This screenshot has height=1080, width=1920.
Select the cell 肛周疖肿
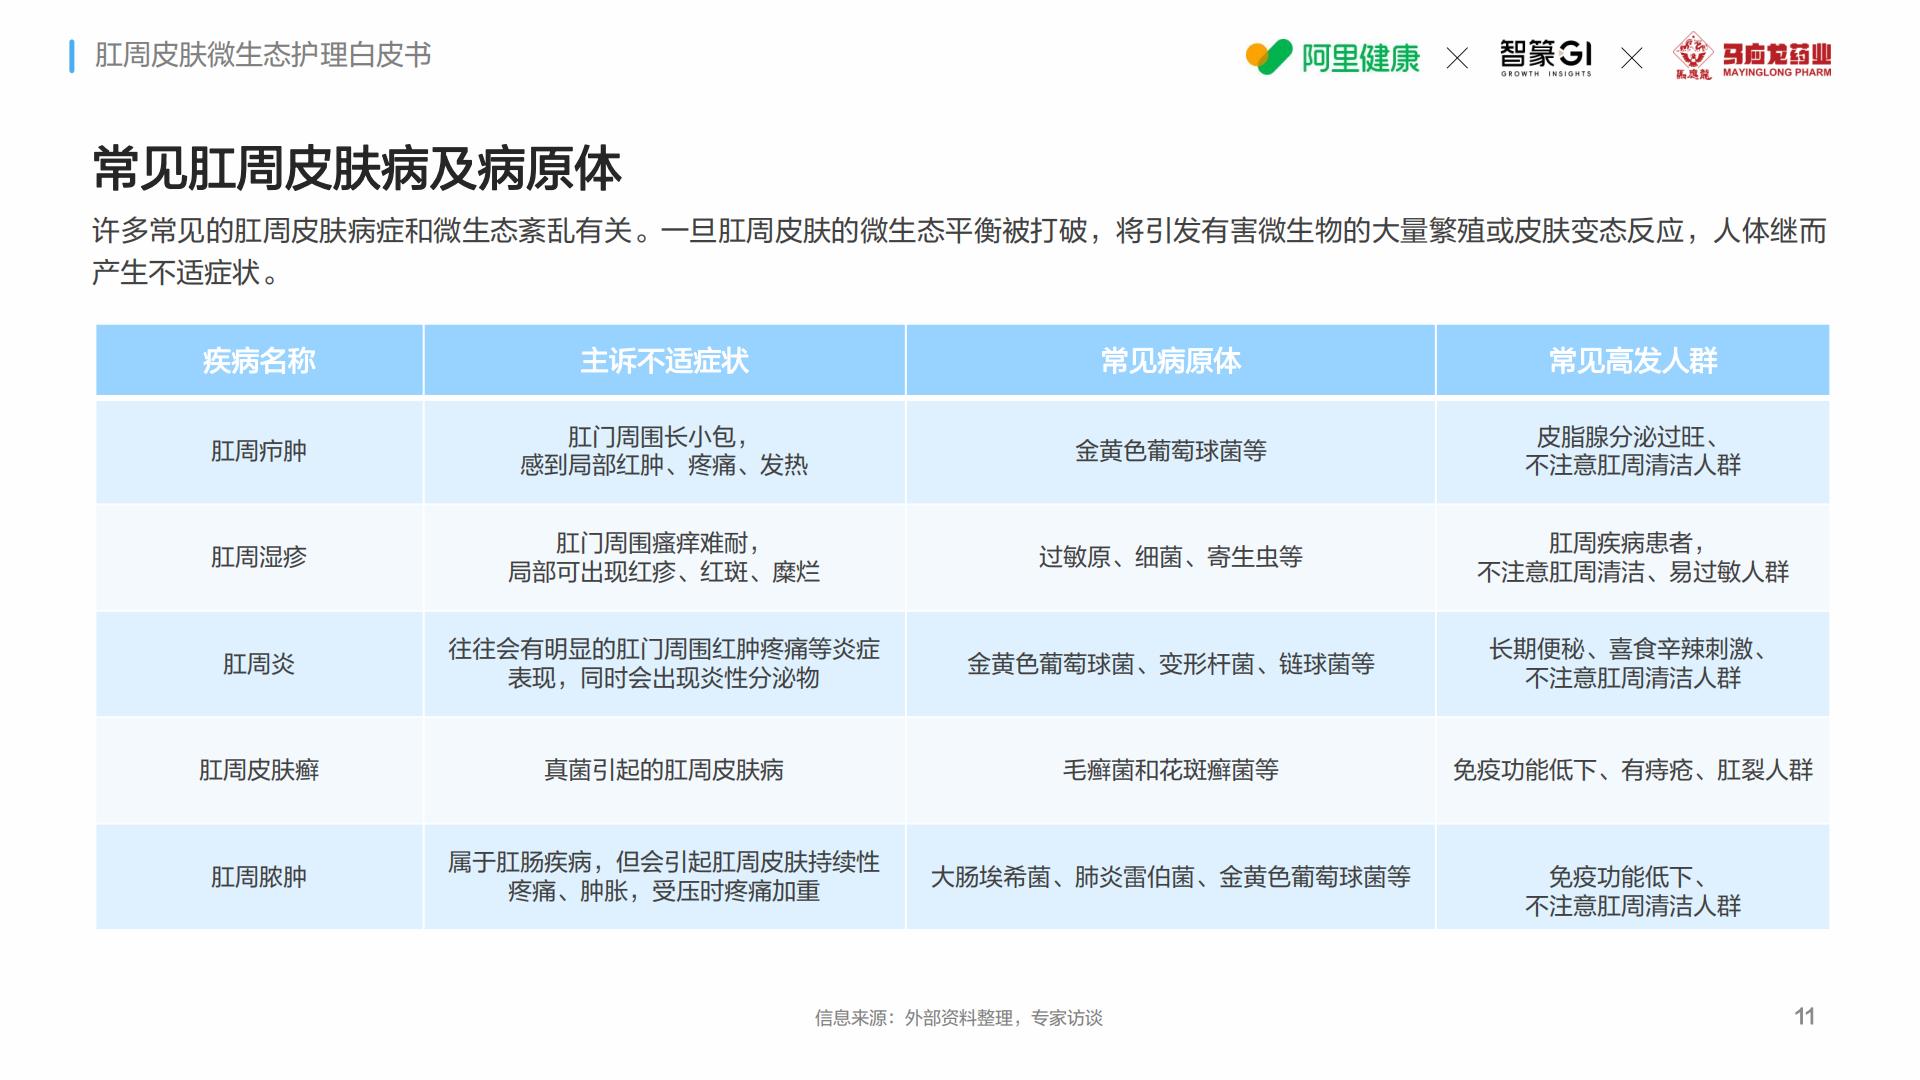tap(259, 451)
